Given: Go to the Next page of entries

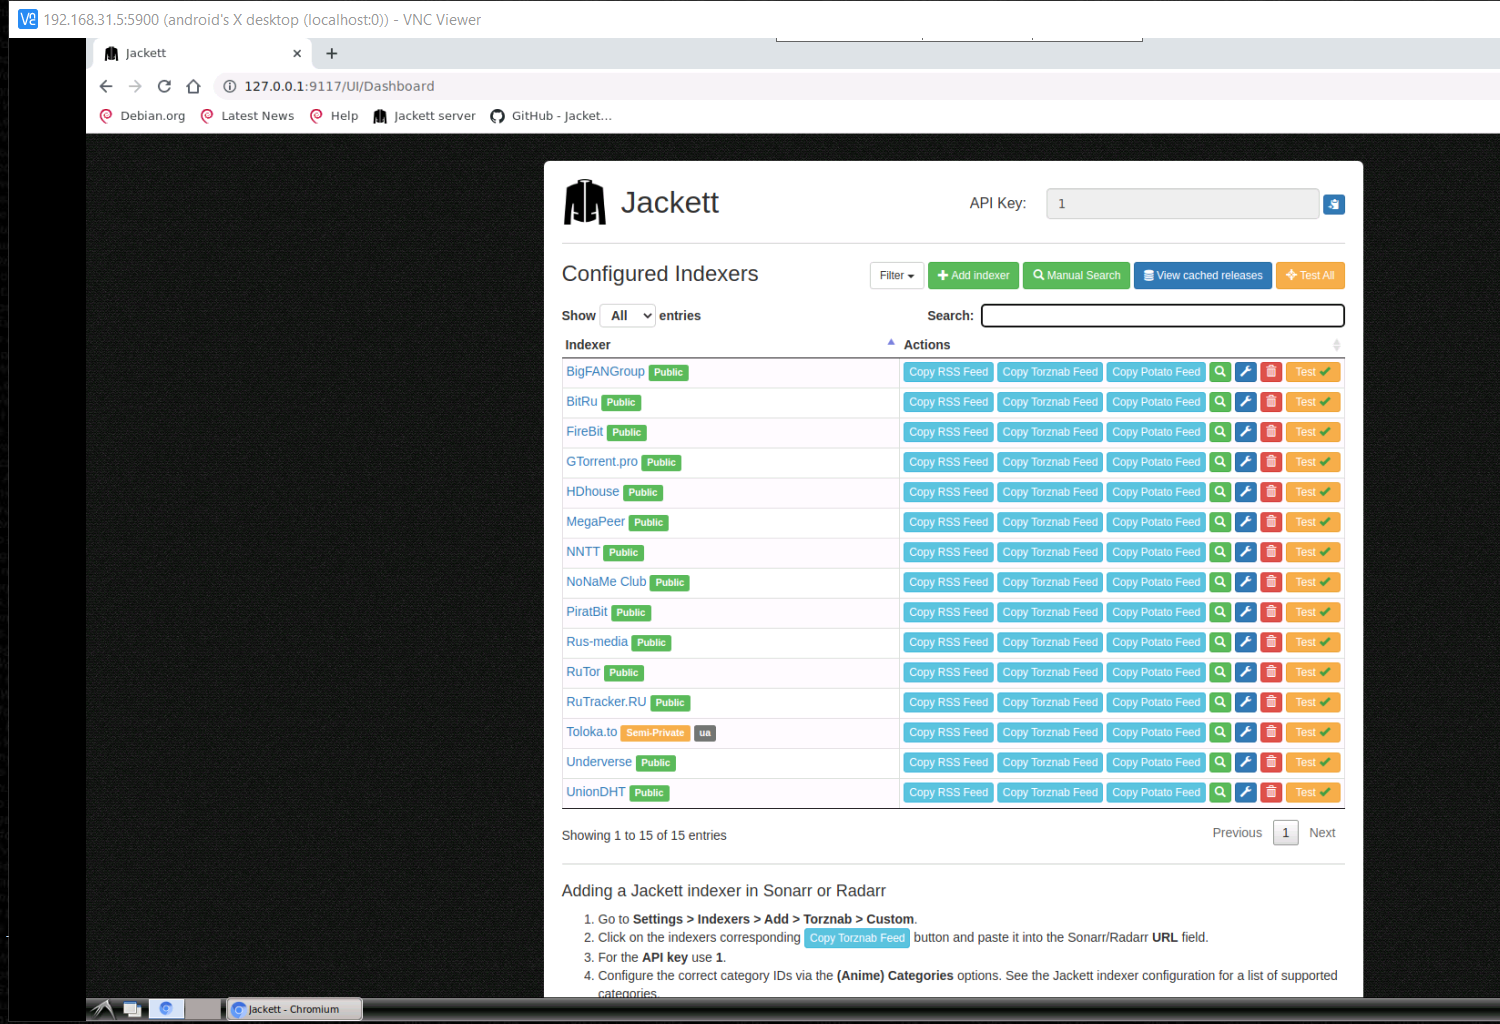Looking at the screenshot, I should [1322, 833].
